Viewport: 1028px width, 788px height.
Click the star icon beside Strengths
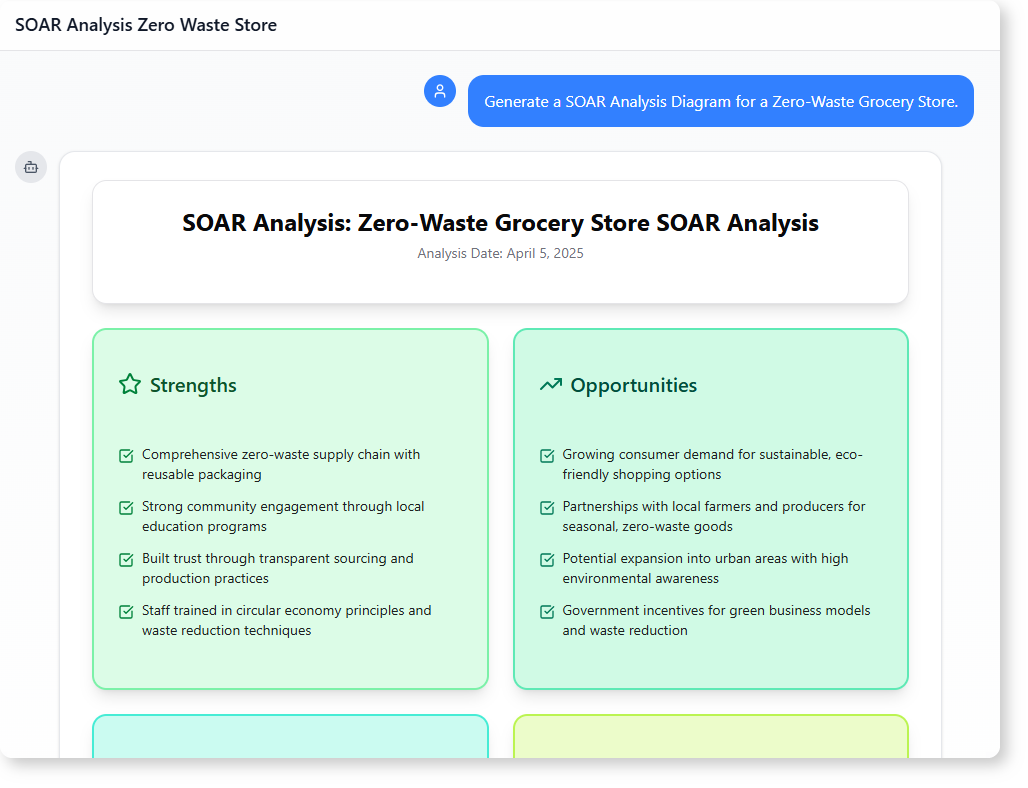[130, 384]
